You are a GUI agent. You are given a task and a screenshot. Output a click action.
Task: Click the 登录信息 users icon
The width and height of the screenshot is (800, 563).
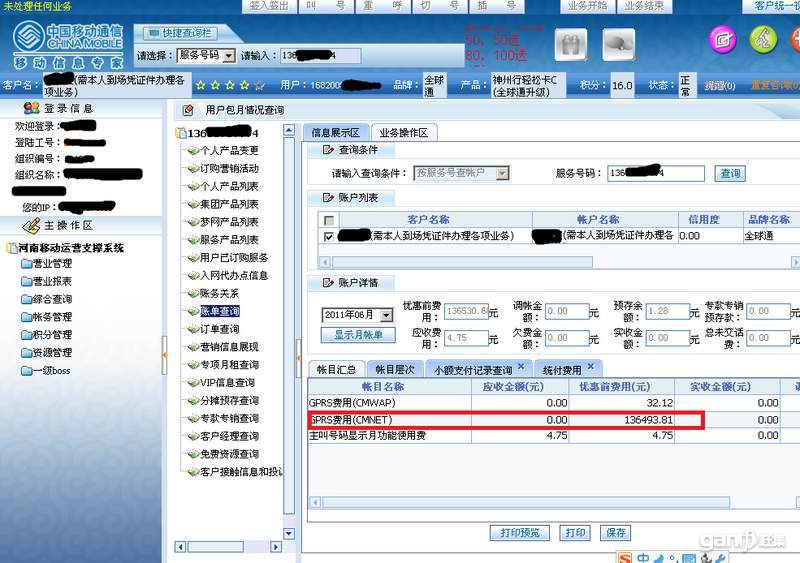(x=31, y=108)
